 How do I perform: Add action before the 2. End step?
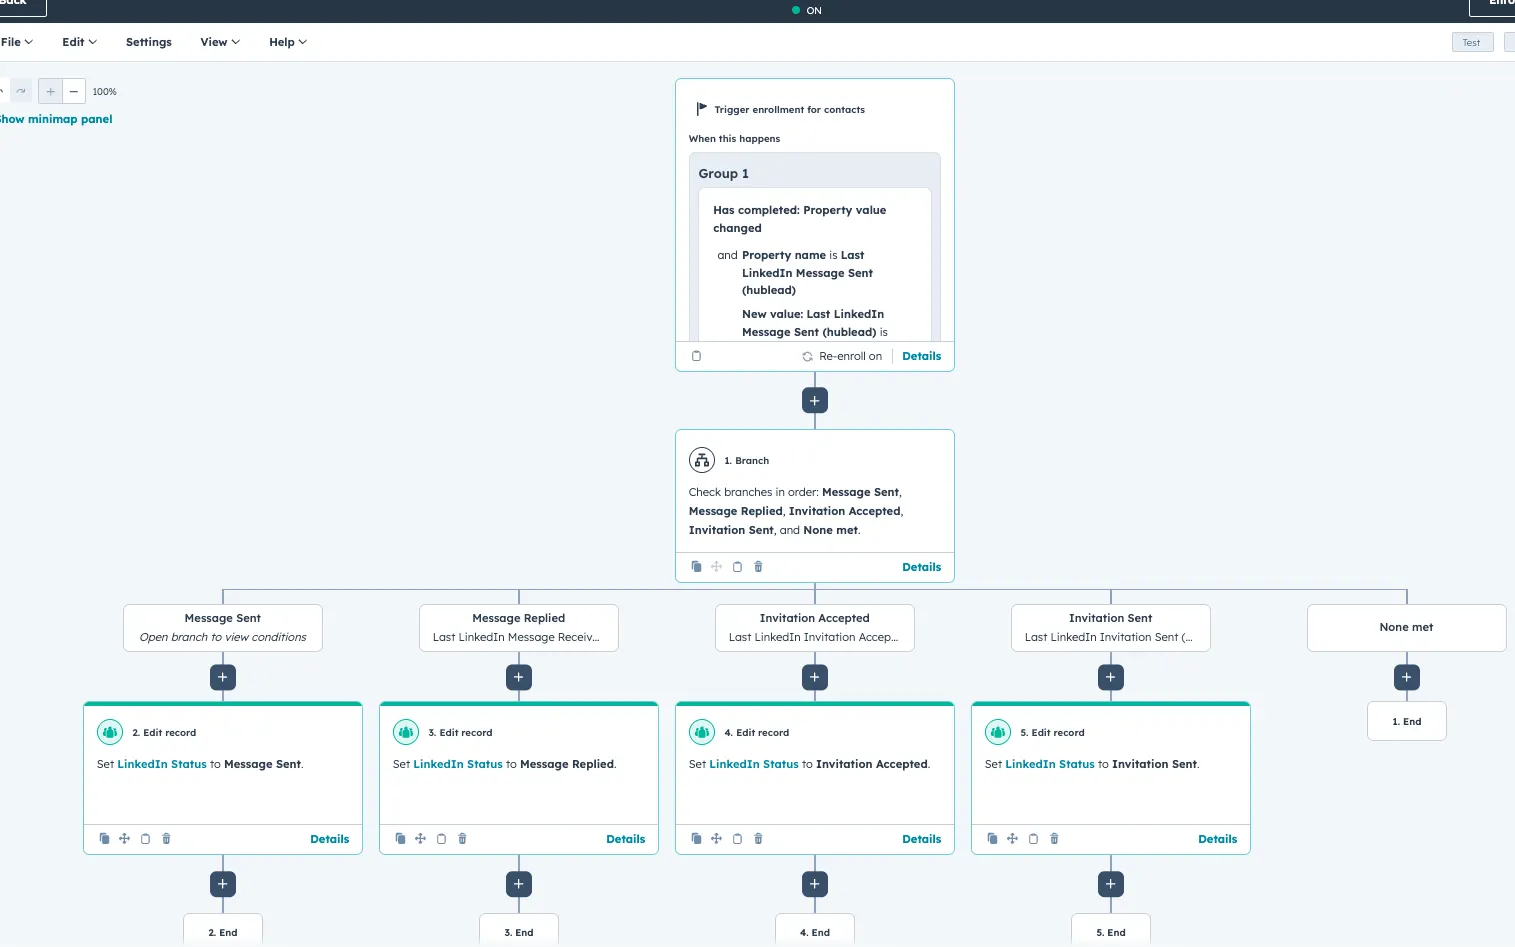[223, 884]
